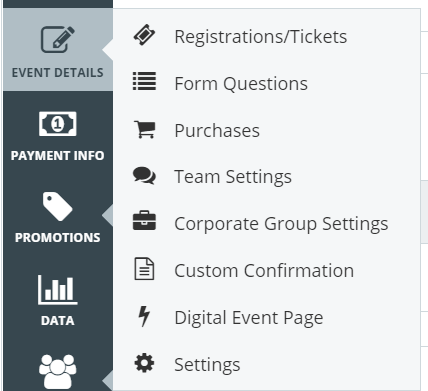Click the gear Settings icon
The height and width of the screenshot is (391, 428).
[x=144, y=363]
